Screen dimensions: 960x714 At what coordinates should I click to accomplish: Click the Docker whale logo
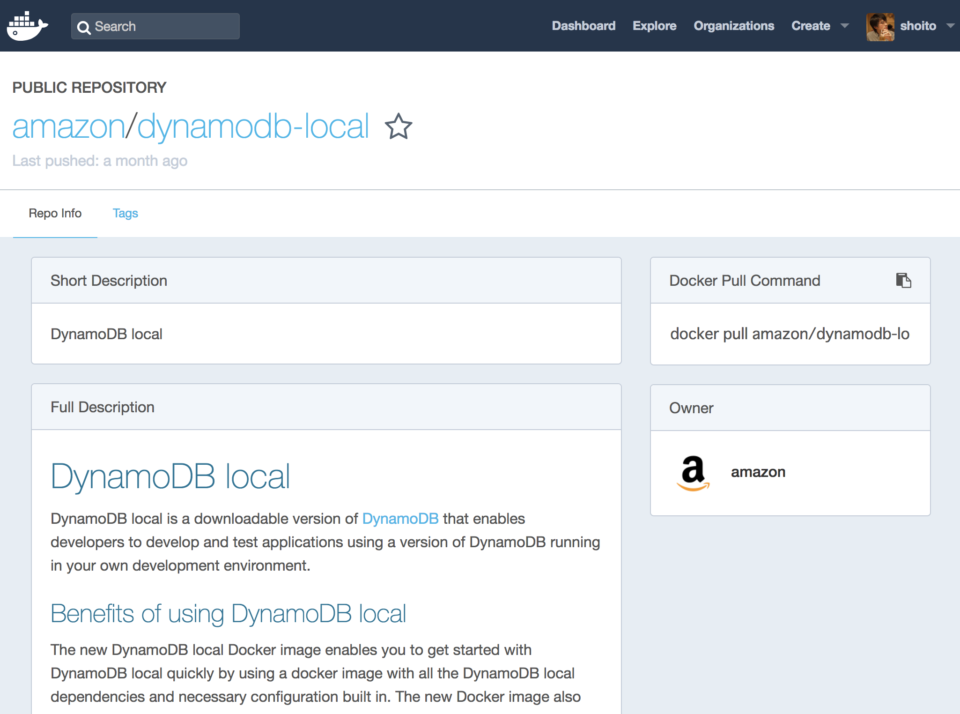click(27, 25)
